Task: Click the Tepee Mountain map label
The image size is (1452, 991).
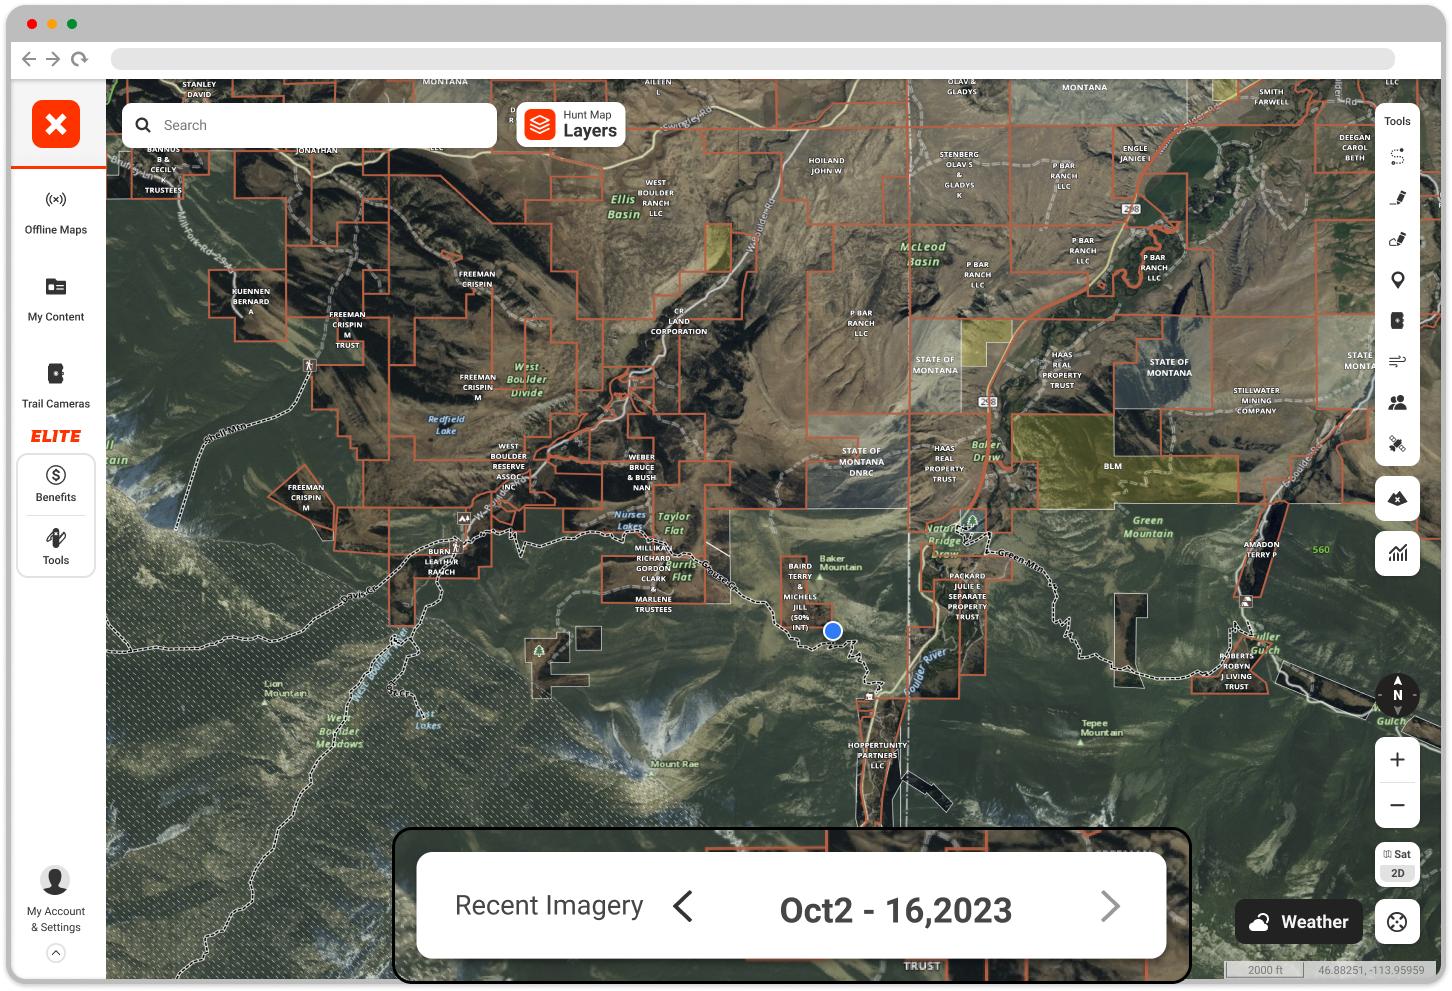Action: [1101, 728]
